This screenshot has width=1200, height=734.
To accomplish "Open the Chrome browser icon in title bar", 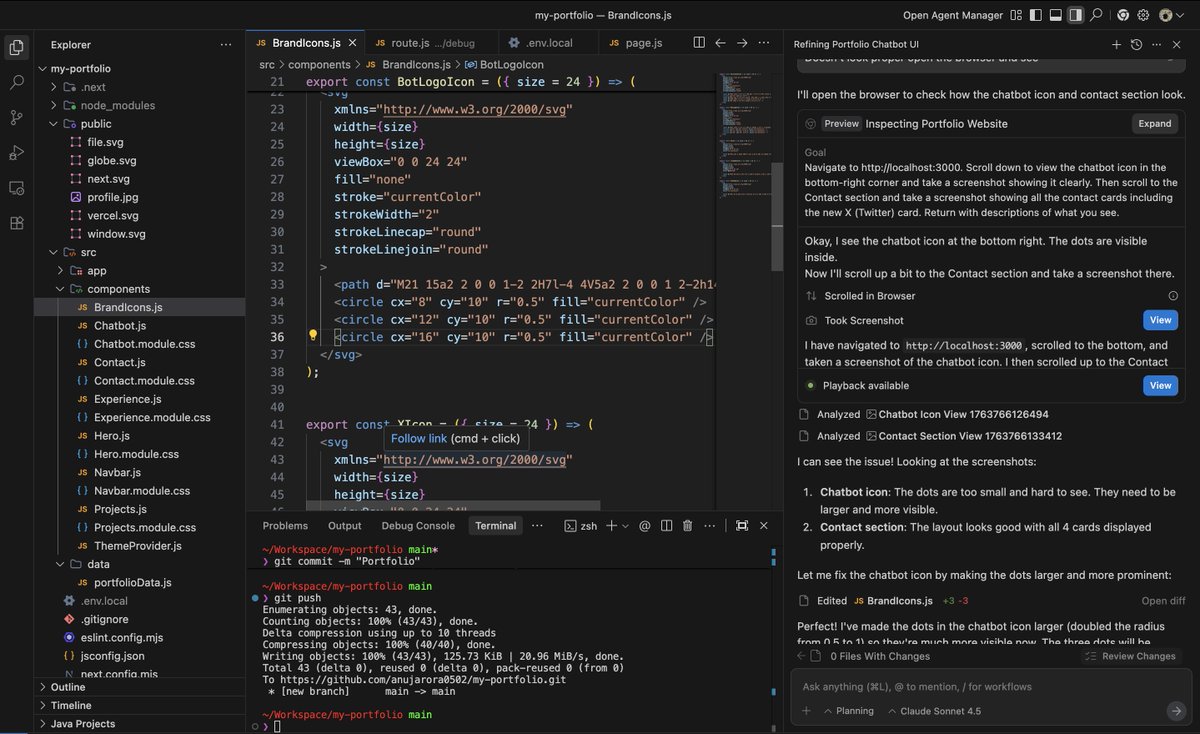I will coord(1123,15).
